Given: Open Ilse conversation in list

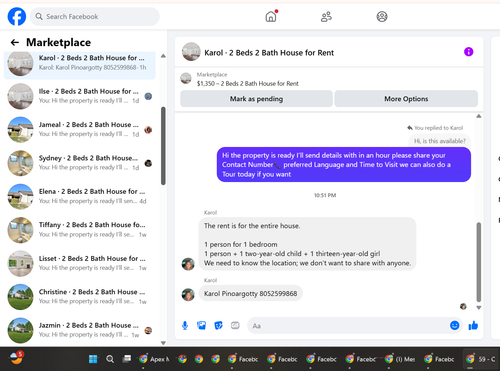Looking at the screenshot, I should point(80,96).
